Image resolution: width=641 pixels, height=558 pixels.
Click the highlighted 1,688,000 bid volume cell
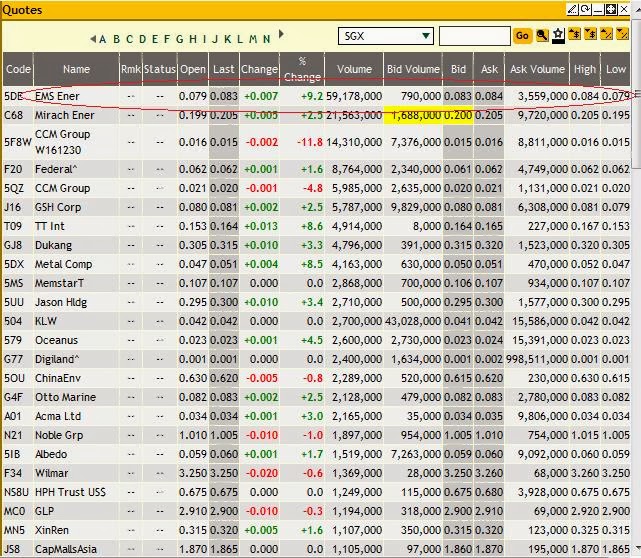pyautogui.click(x=413, y=115)
